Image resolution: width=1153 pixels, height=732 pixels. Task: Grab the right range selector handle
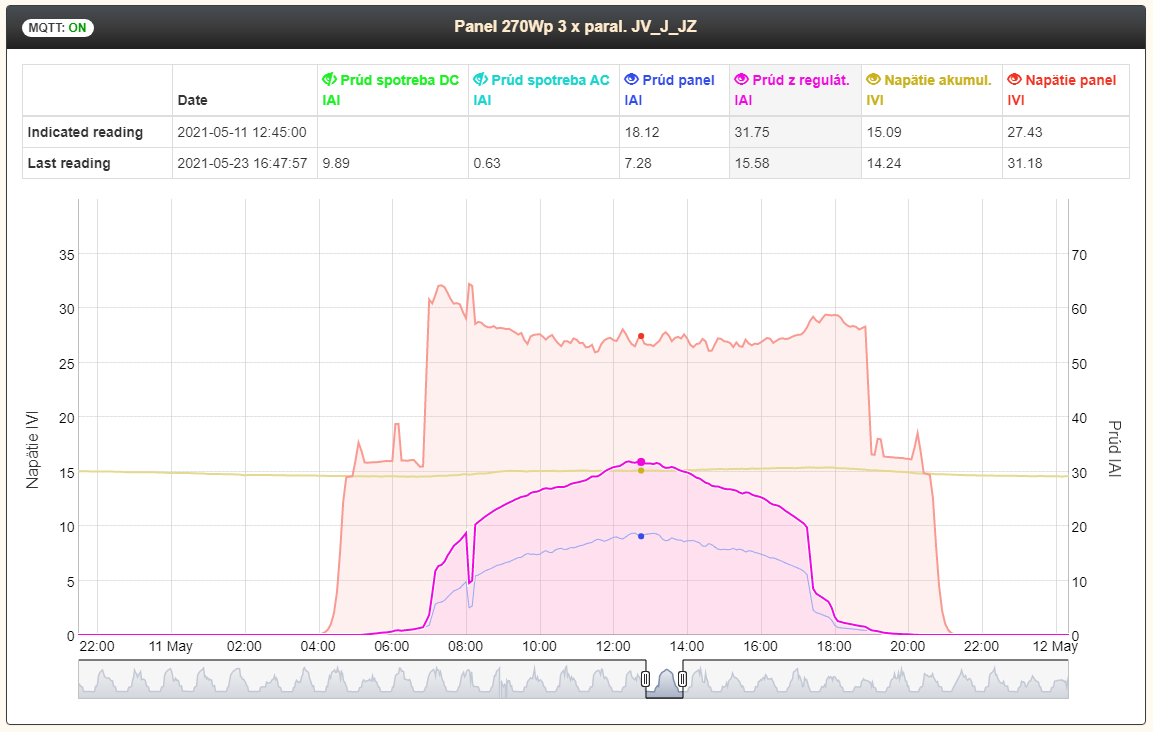(x=682, y=678)
